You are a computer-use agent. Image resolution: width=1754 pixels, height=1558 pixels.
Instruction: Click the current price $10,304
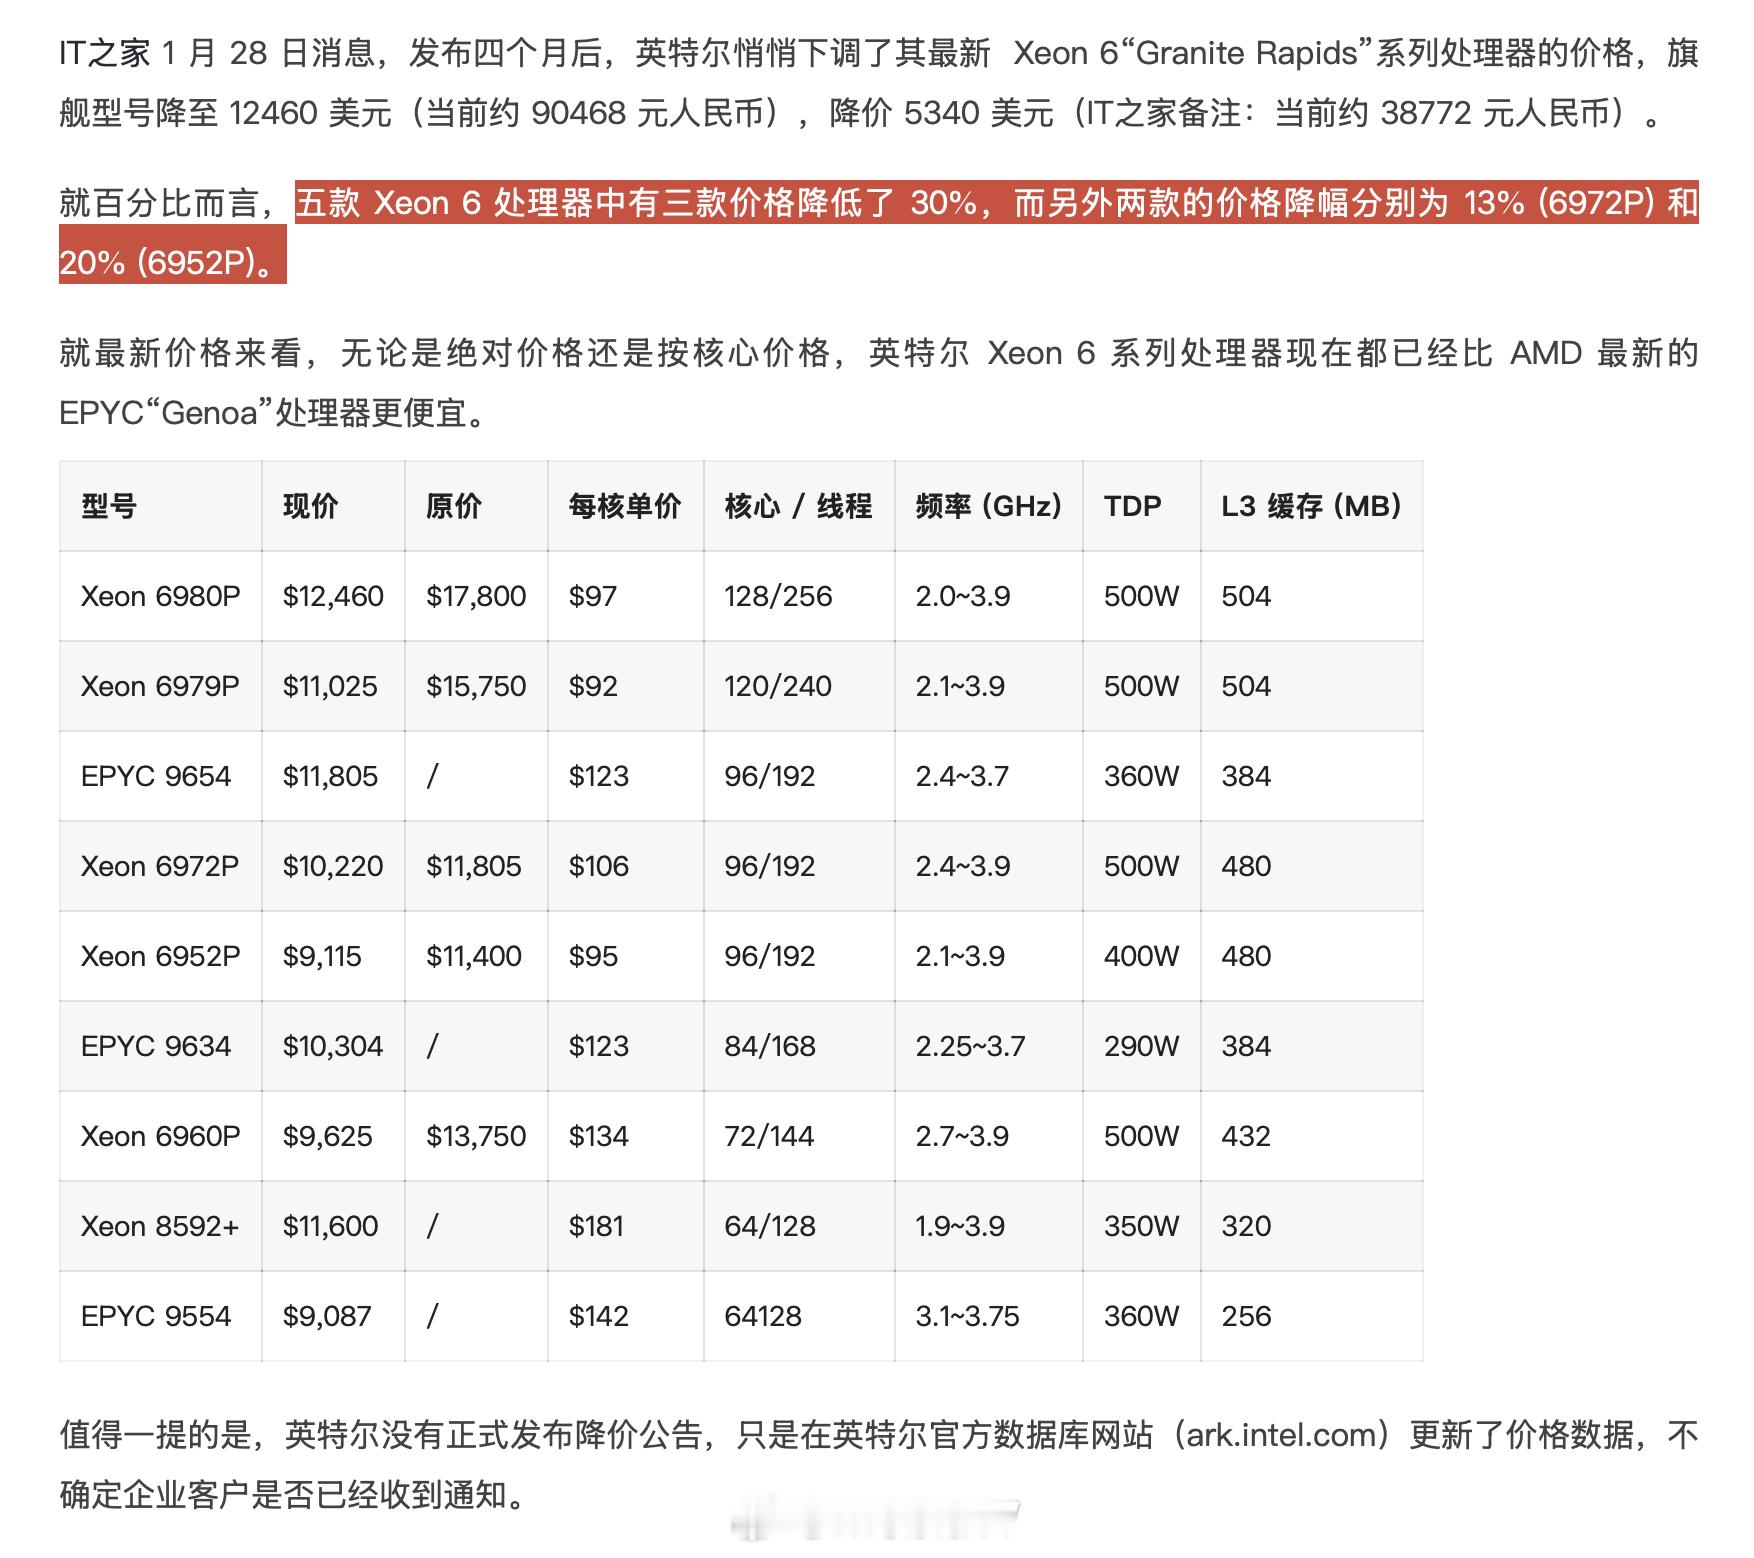tap(333, 1046)
